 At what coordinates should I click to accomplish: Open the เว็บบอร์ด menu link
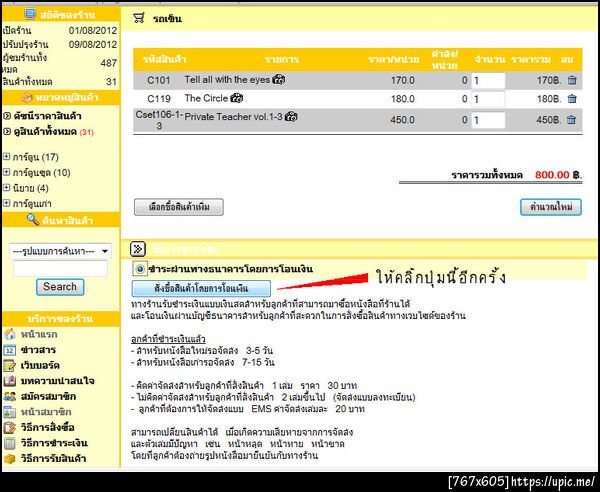tap(40, 366)
